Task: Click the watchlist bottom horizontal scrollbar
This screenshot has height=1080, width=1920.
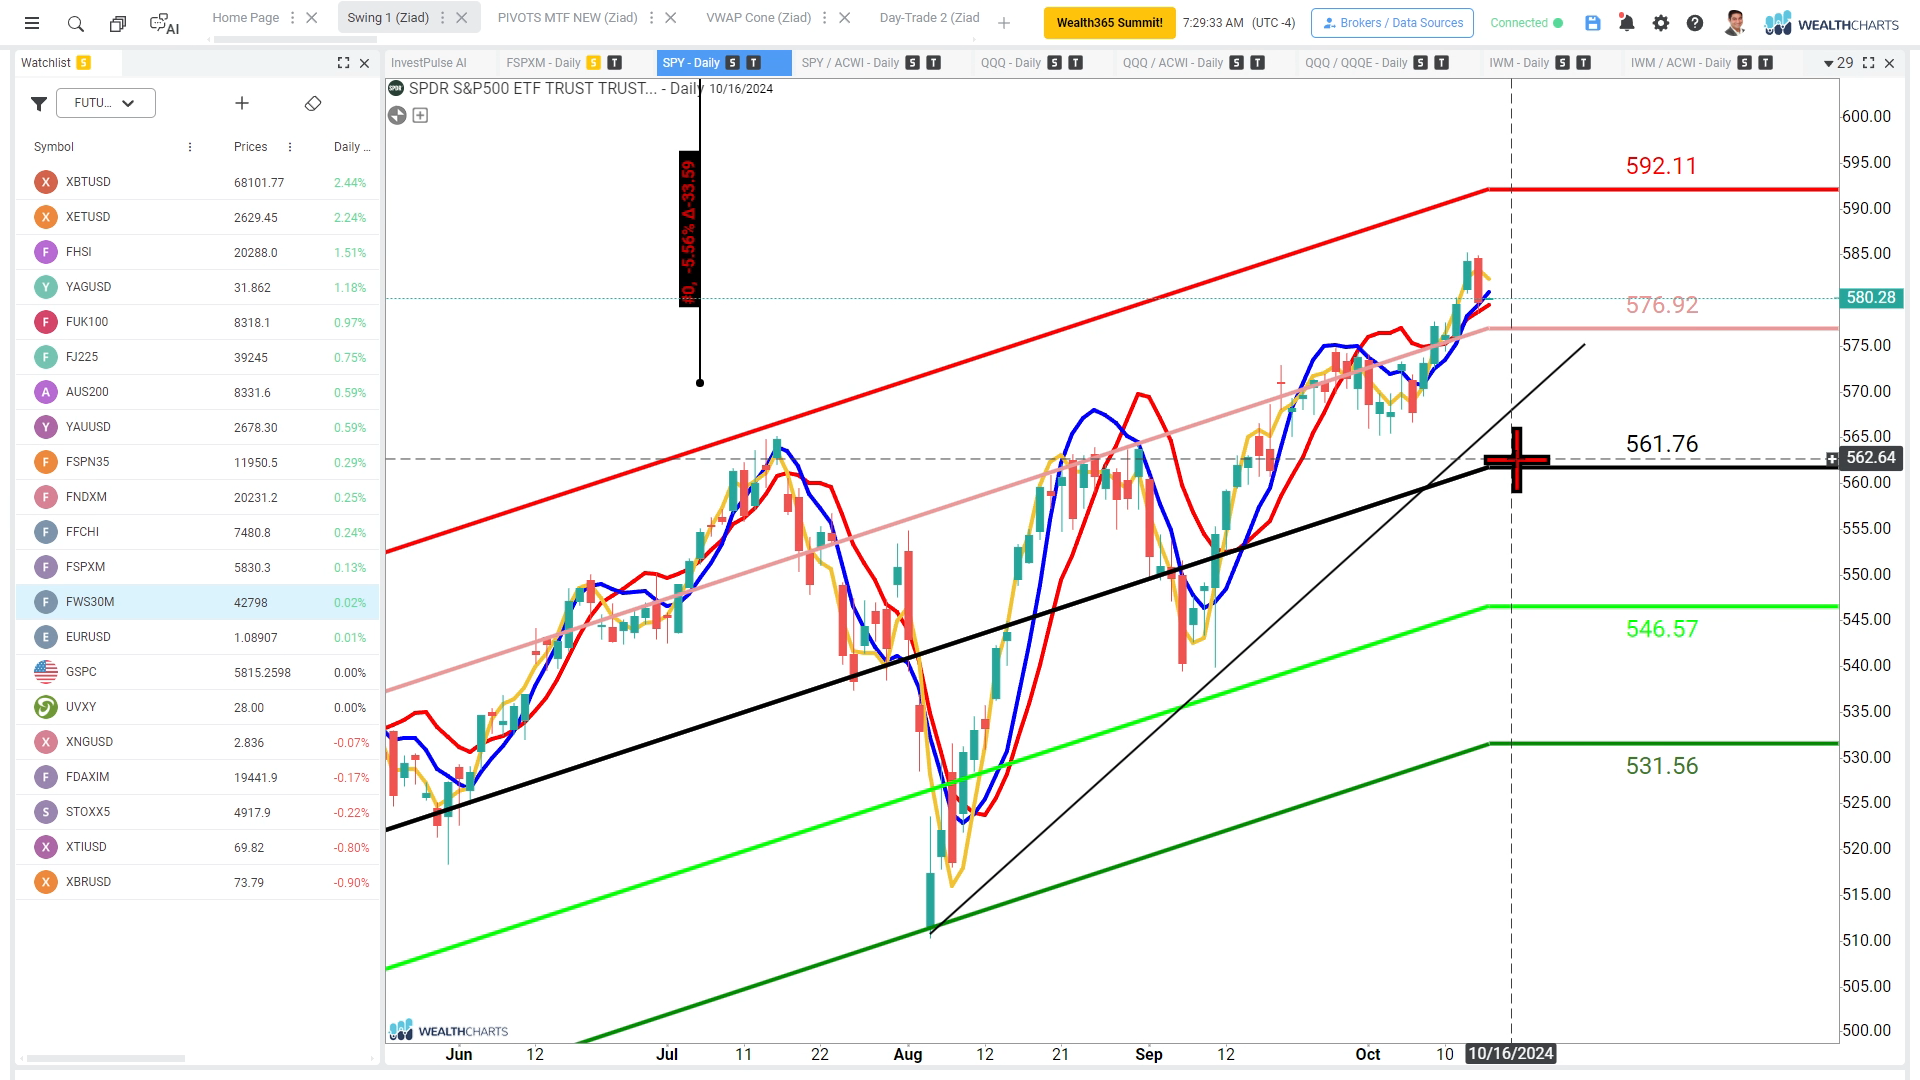Action: [x=106, y=1058]
